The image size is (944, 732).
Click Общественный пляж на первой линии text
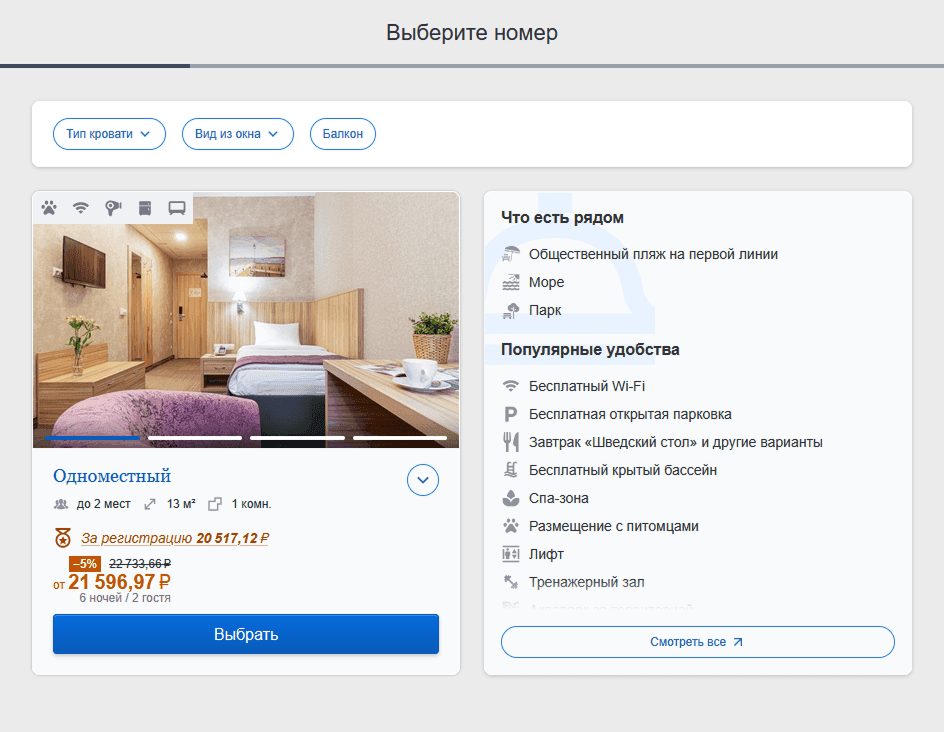[653, 254]
